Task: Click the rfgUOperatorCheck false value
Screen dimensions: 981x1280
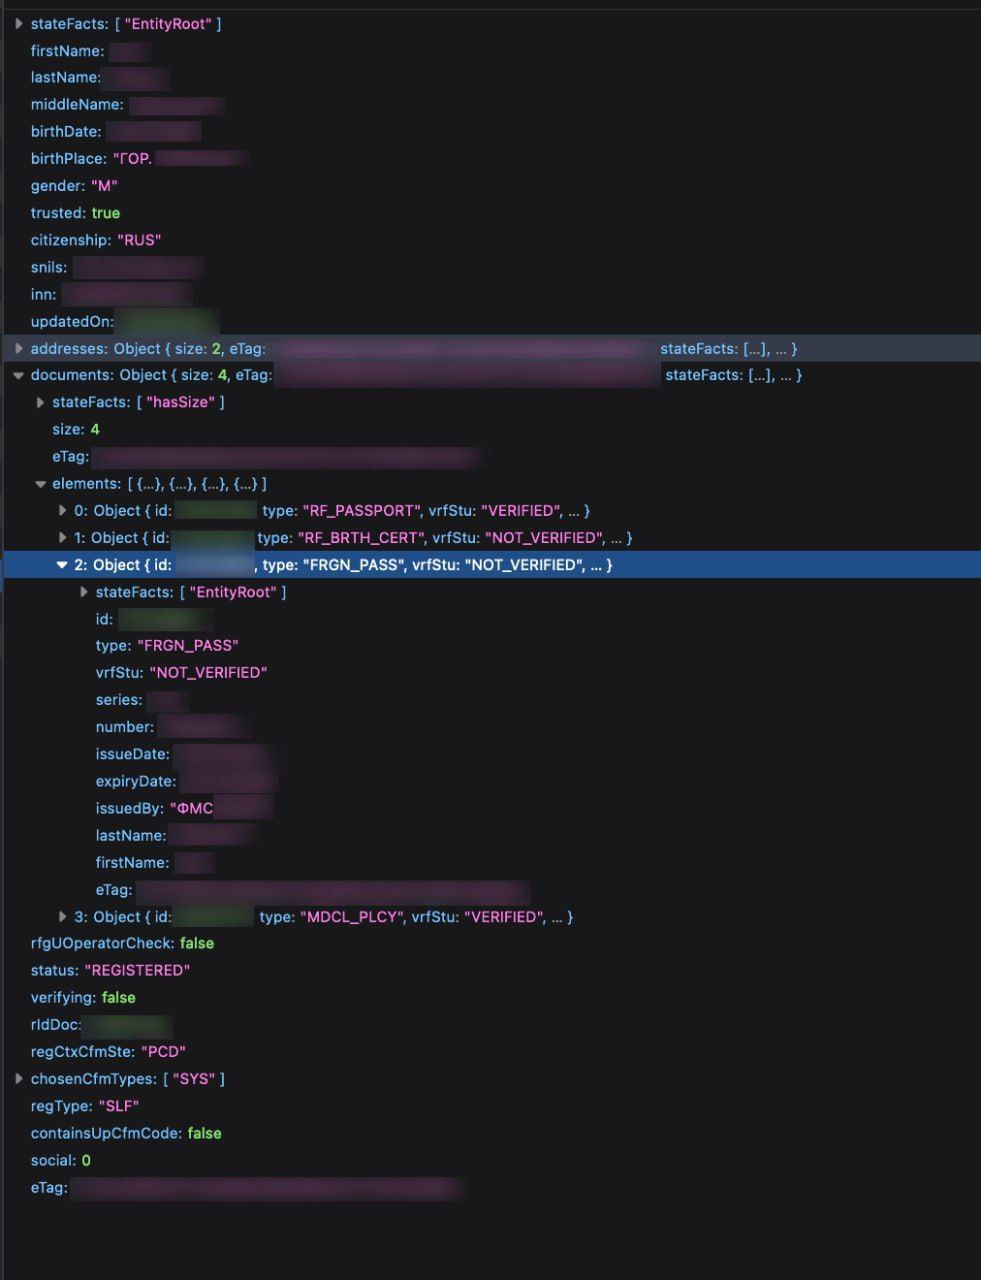Action: point(197,944)
